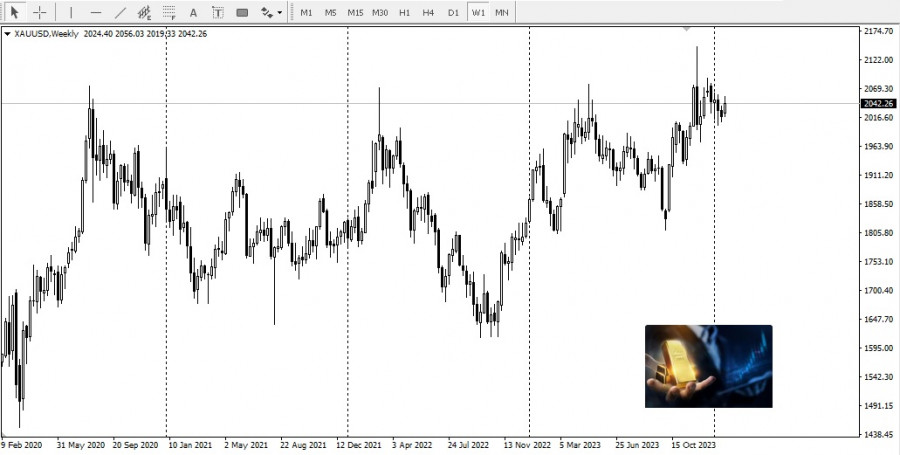Choose the vertical line drawing tool

click(71, 12)
